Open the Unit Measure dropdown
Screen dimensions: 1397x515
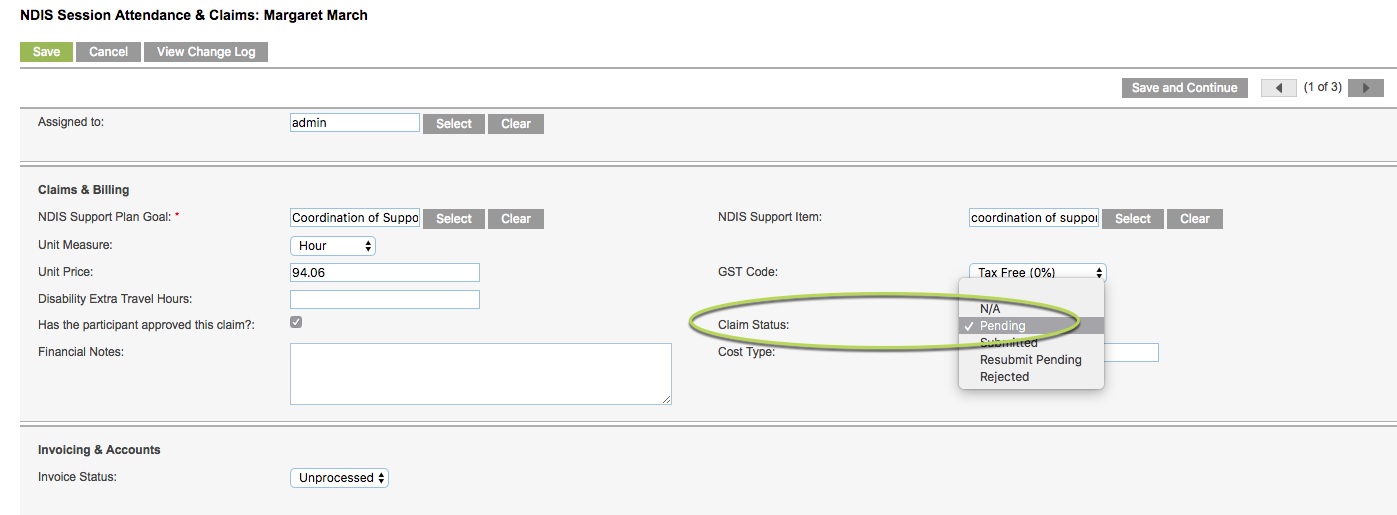(333, 246)
